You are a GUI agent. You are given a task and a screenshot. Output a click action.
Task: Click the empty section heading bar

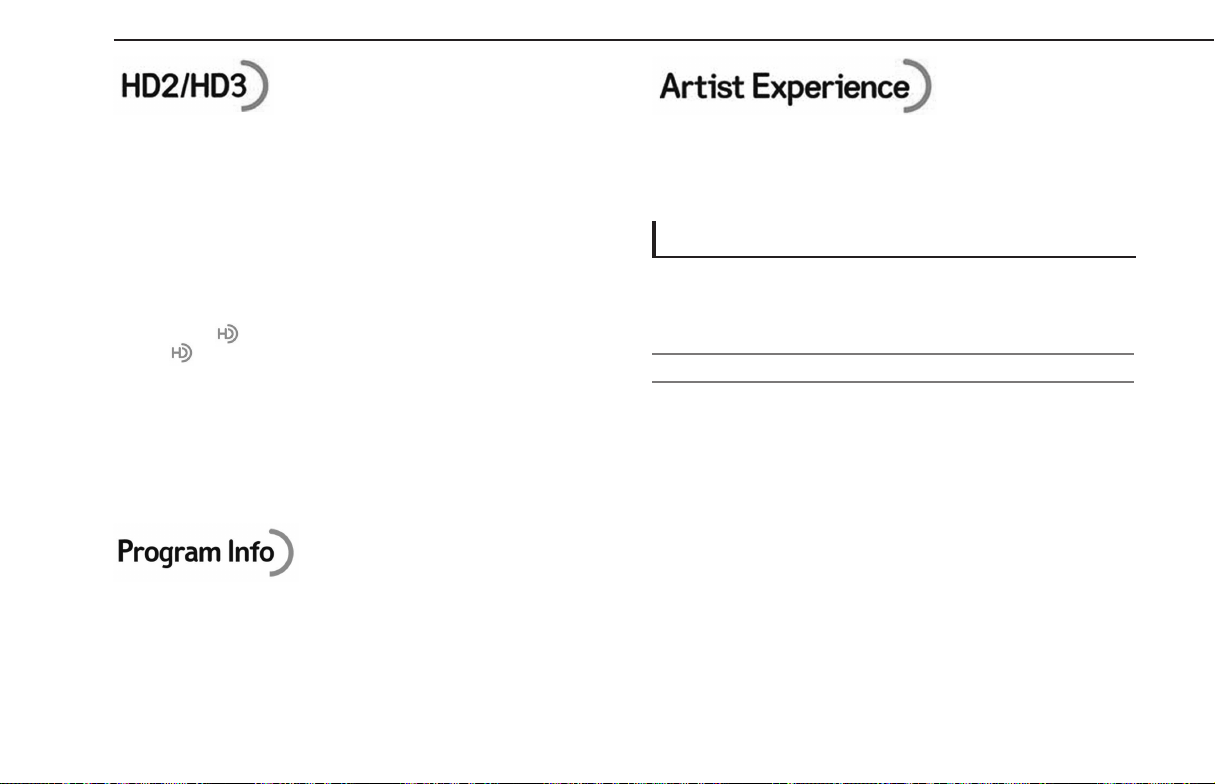(x=894, y=240)
